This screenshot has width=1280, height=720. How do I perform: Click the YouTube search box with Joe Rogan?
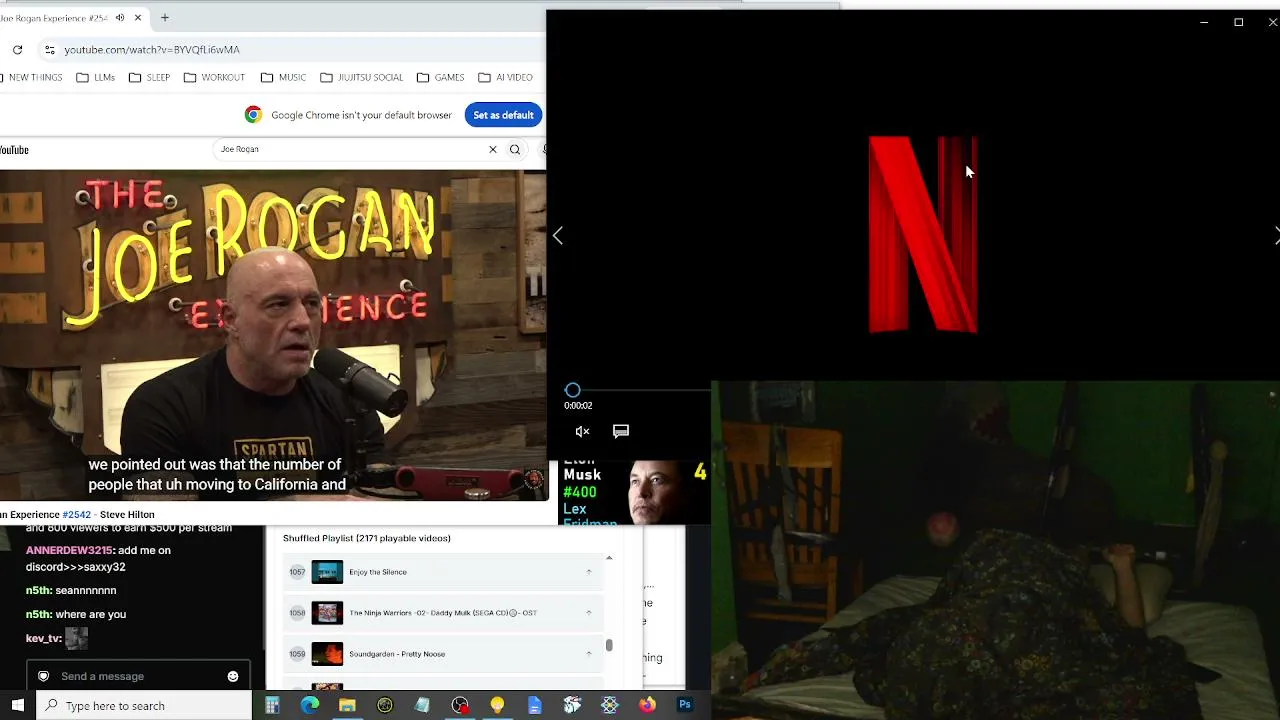click(x=350, y=149)
